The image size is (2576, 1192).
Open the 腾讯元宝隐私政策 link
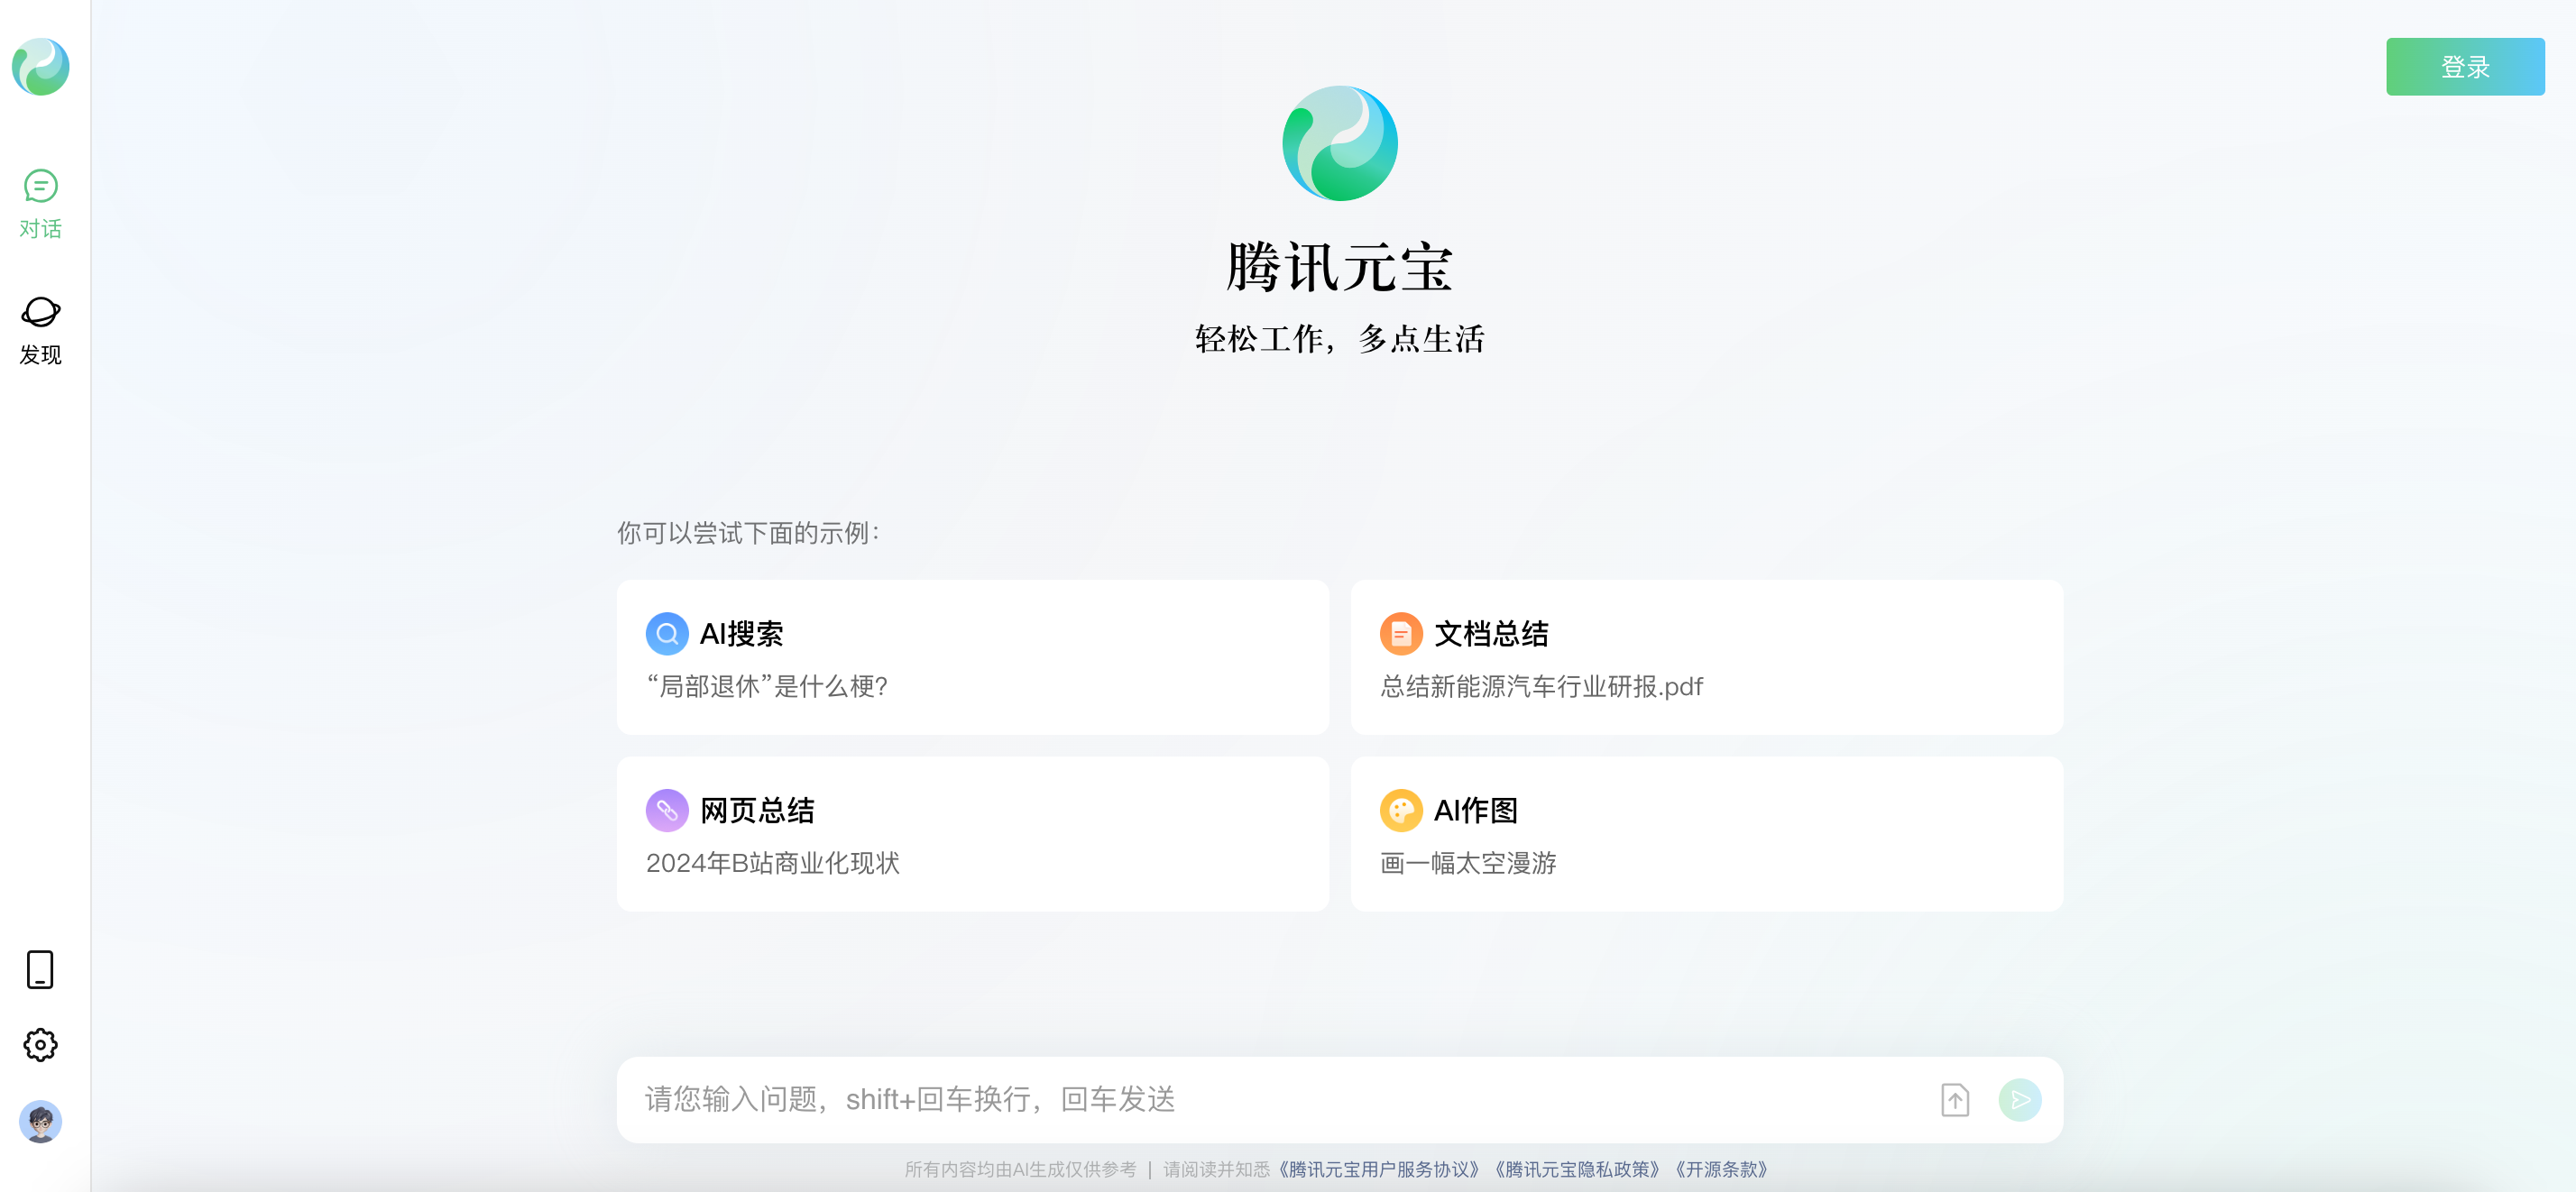coord(1576,1169)
